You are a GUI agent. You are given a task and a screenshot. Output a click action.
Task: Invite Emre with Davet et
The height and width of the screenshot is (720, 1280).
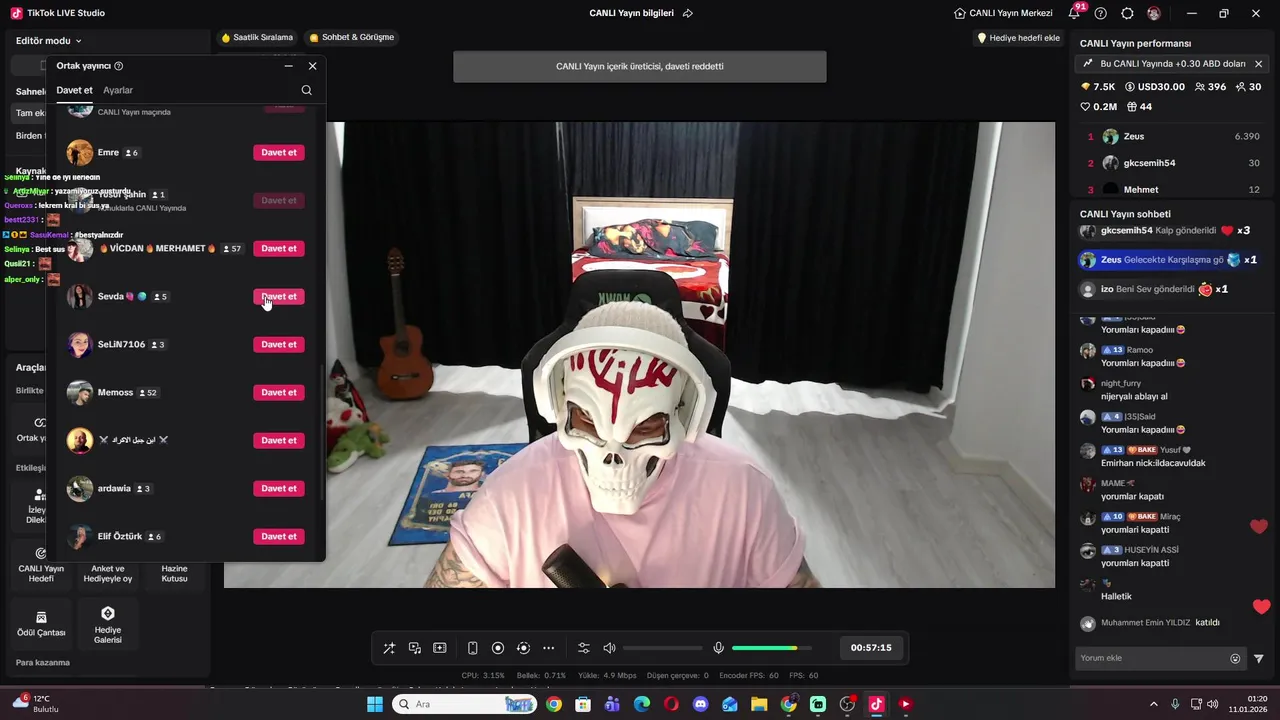[x=279, y=152]
